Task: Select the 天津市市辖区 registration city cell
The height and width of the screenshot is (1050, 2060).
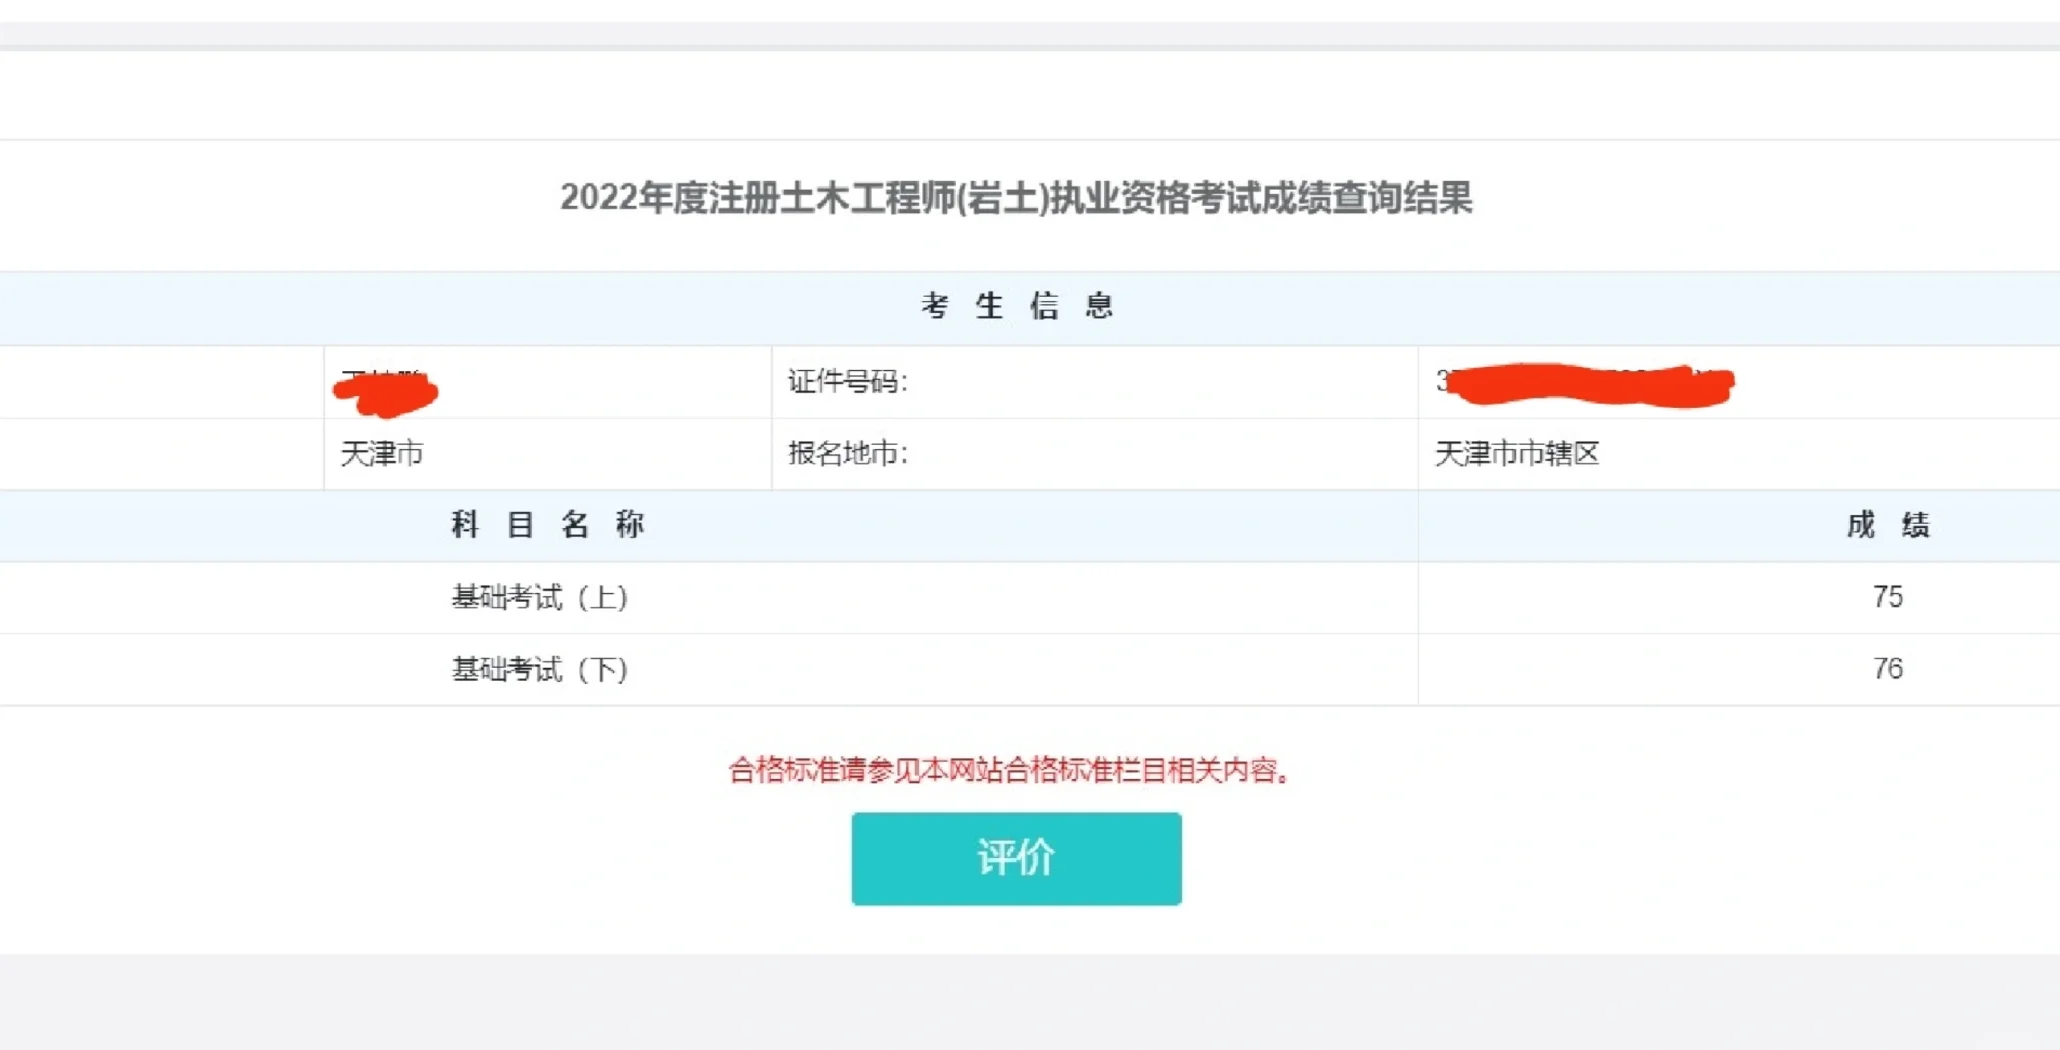Action: (x=1516, y=454)
